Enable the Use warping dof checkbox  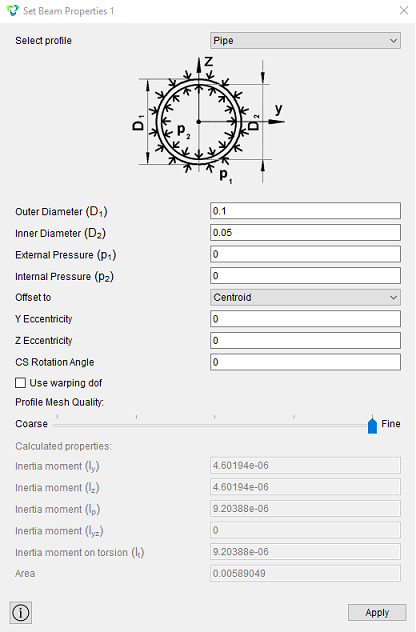(x=21, y=383)
